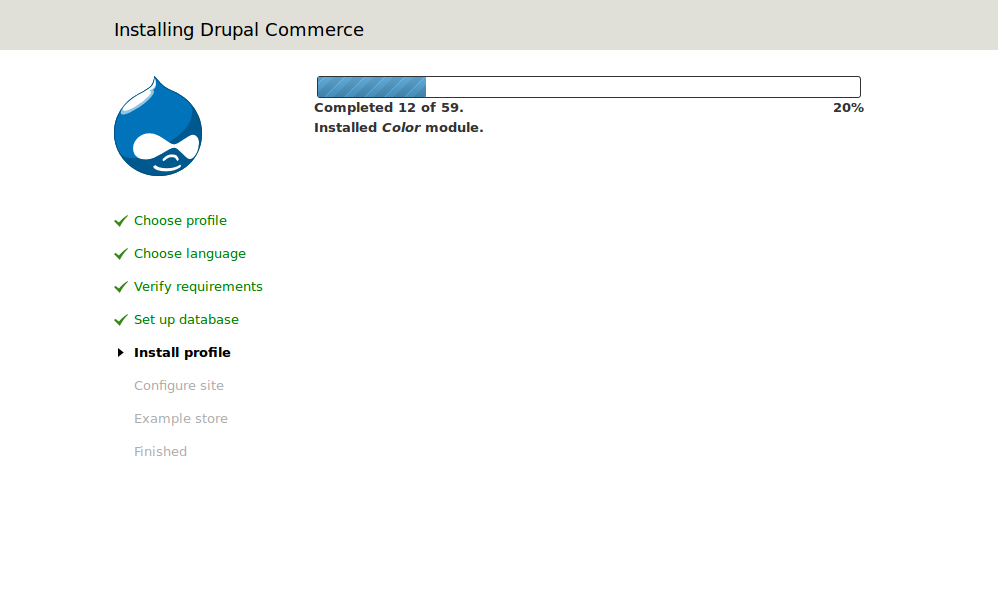Click the checkmark beside Set up database
Image resolution: width=998 pixels, height=602 pixels.
point(121,320)
